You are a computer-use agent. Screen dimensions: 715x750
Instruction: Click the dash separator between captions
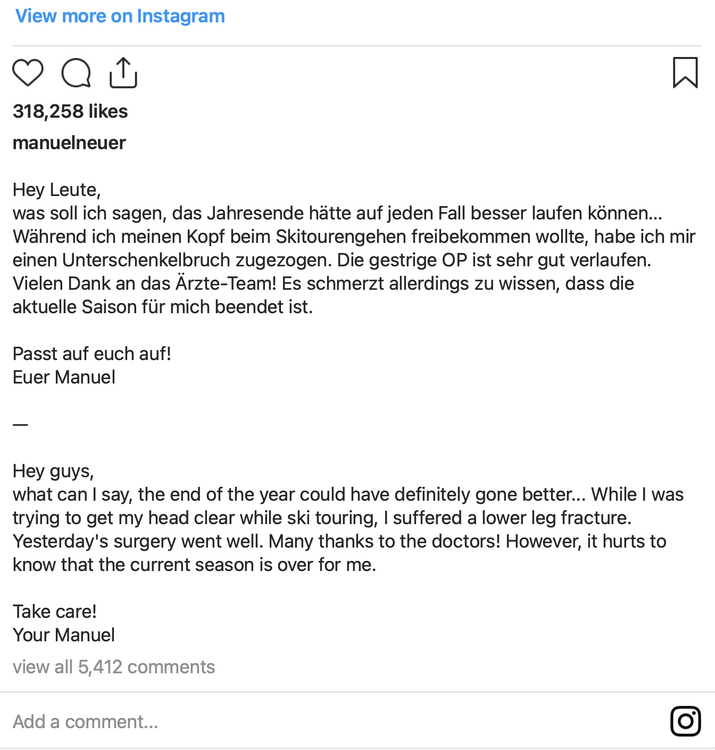tap(20, 424)
